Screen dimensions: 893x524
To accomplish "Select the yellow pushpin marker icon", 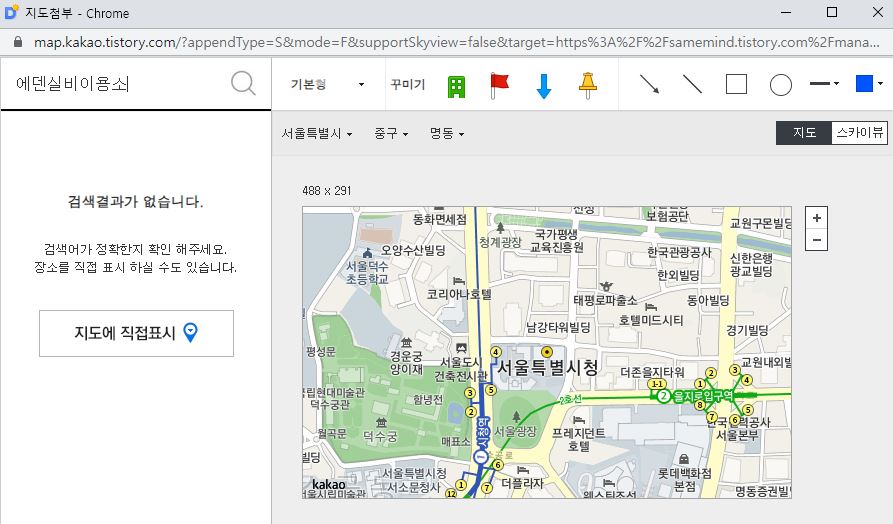I will point(588,86).
